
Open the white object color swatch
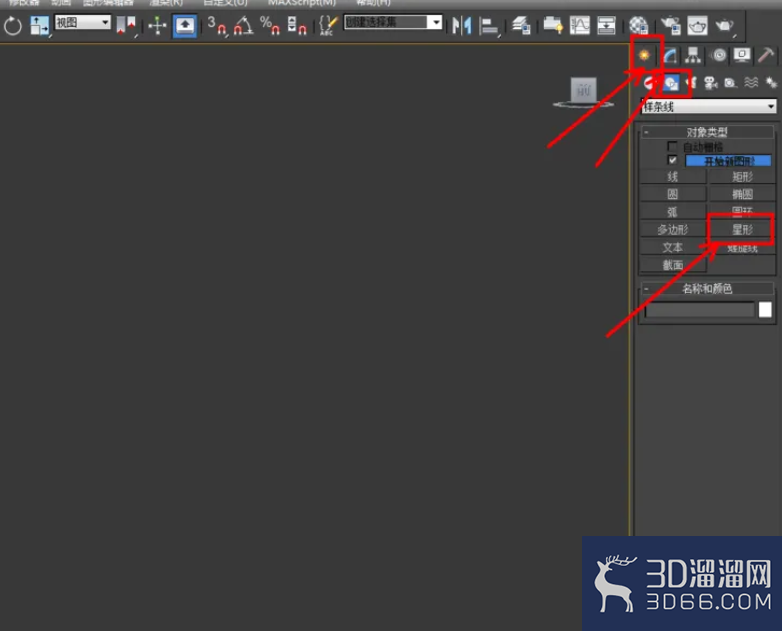[765, 310]
